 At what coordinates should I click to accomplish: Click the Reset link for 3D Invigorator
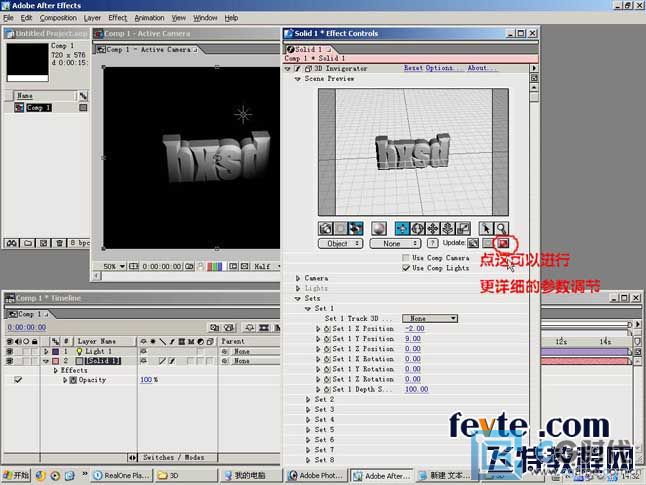412,68
